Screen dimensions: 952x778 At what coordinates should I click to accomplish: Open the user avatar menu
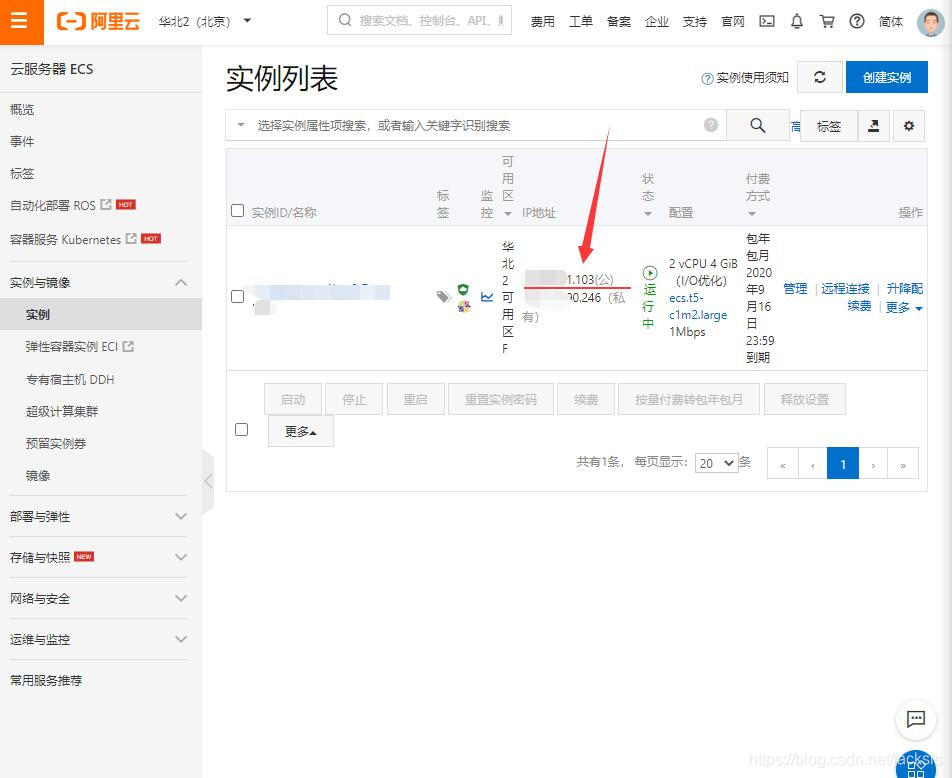click(x=930, y=22)
